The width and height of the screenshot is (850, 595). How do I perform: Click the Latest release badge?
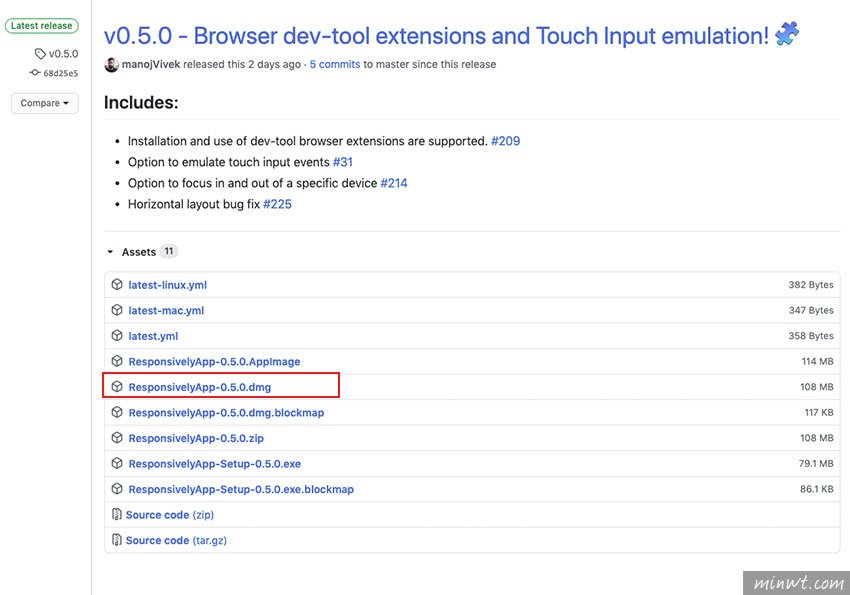point(42,25)
